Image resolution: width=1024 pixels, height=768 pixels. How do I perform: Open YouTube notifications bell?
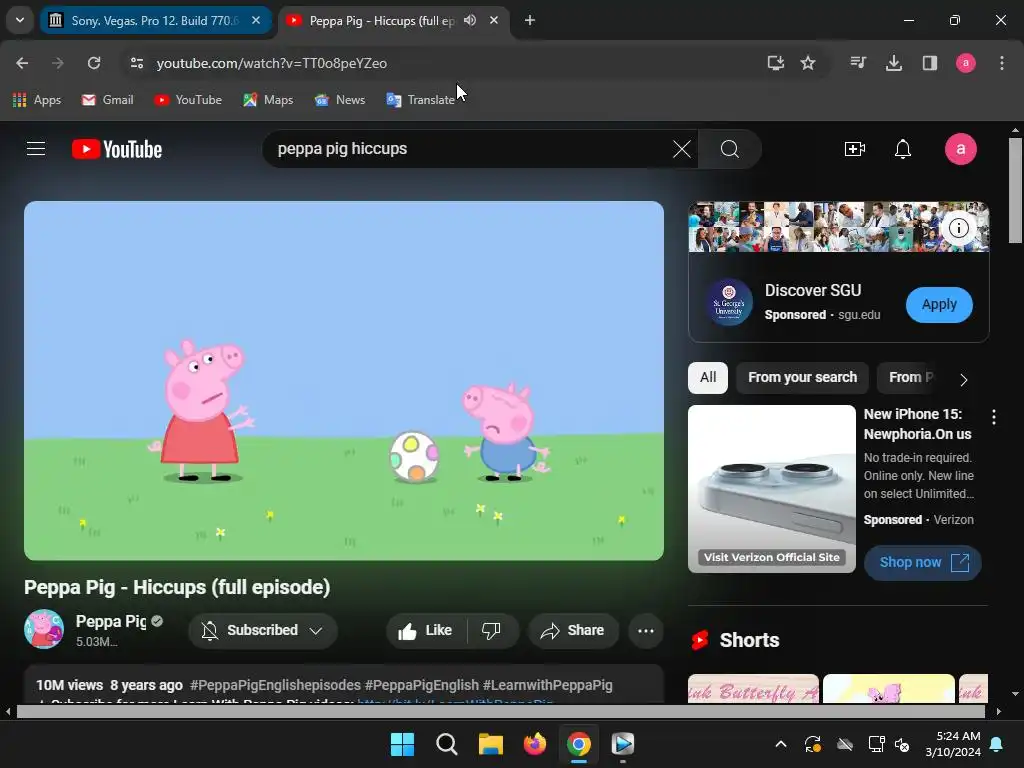click(x=903, y=149)
